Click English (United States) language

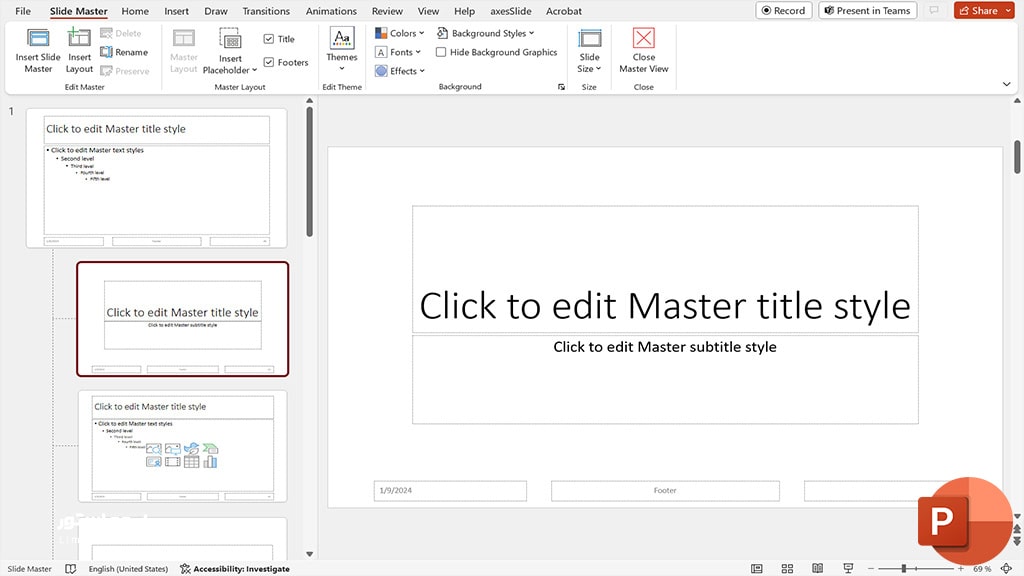128,569
